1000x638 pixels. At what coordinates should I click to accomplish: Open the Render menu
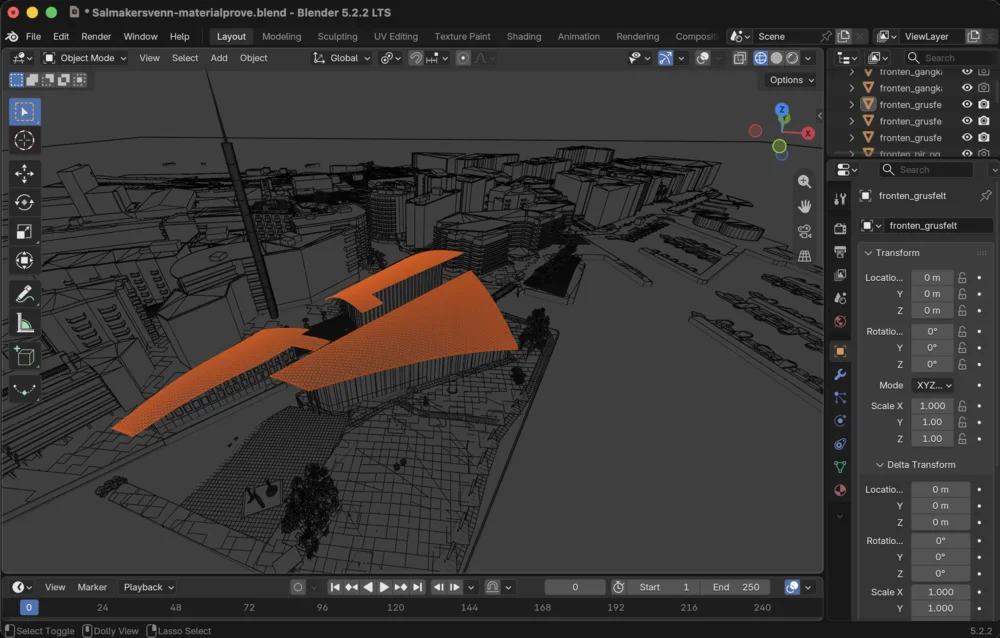point(96,36)
